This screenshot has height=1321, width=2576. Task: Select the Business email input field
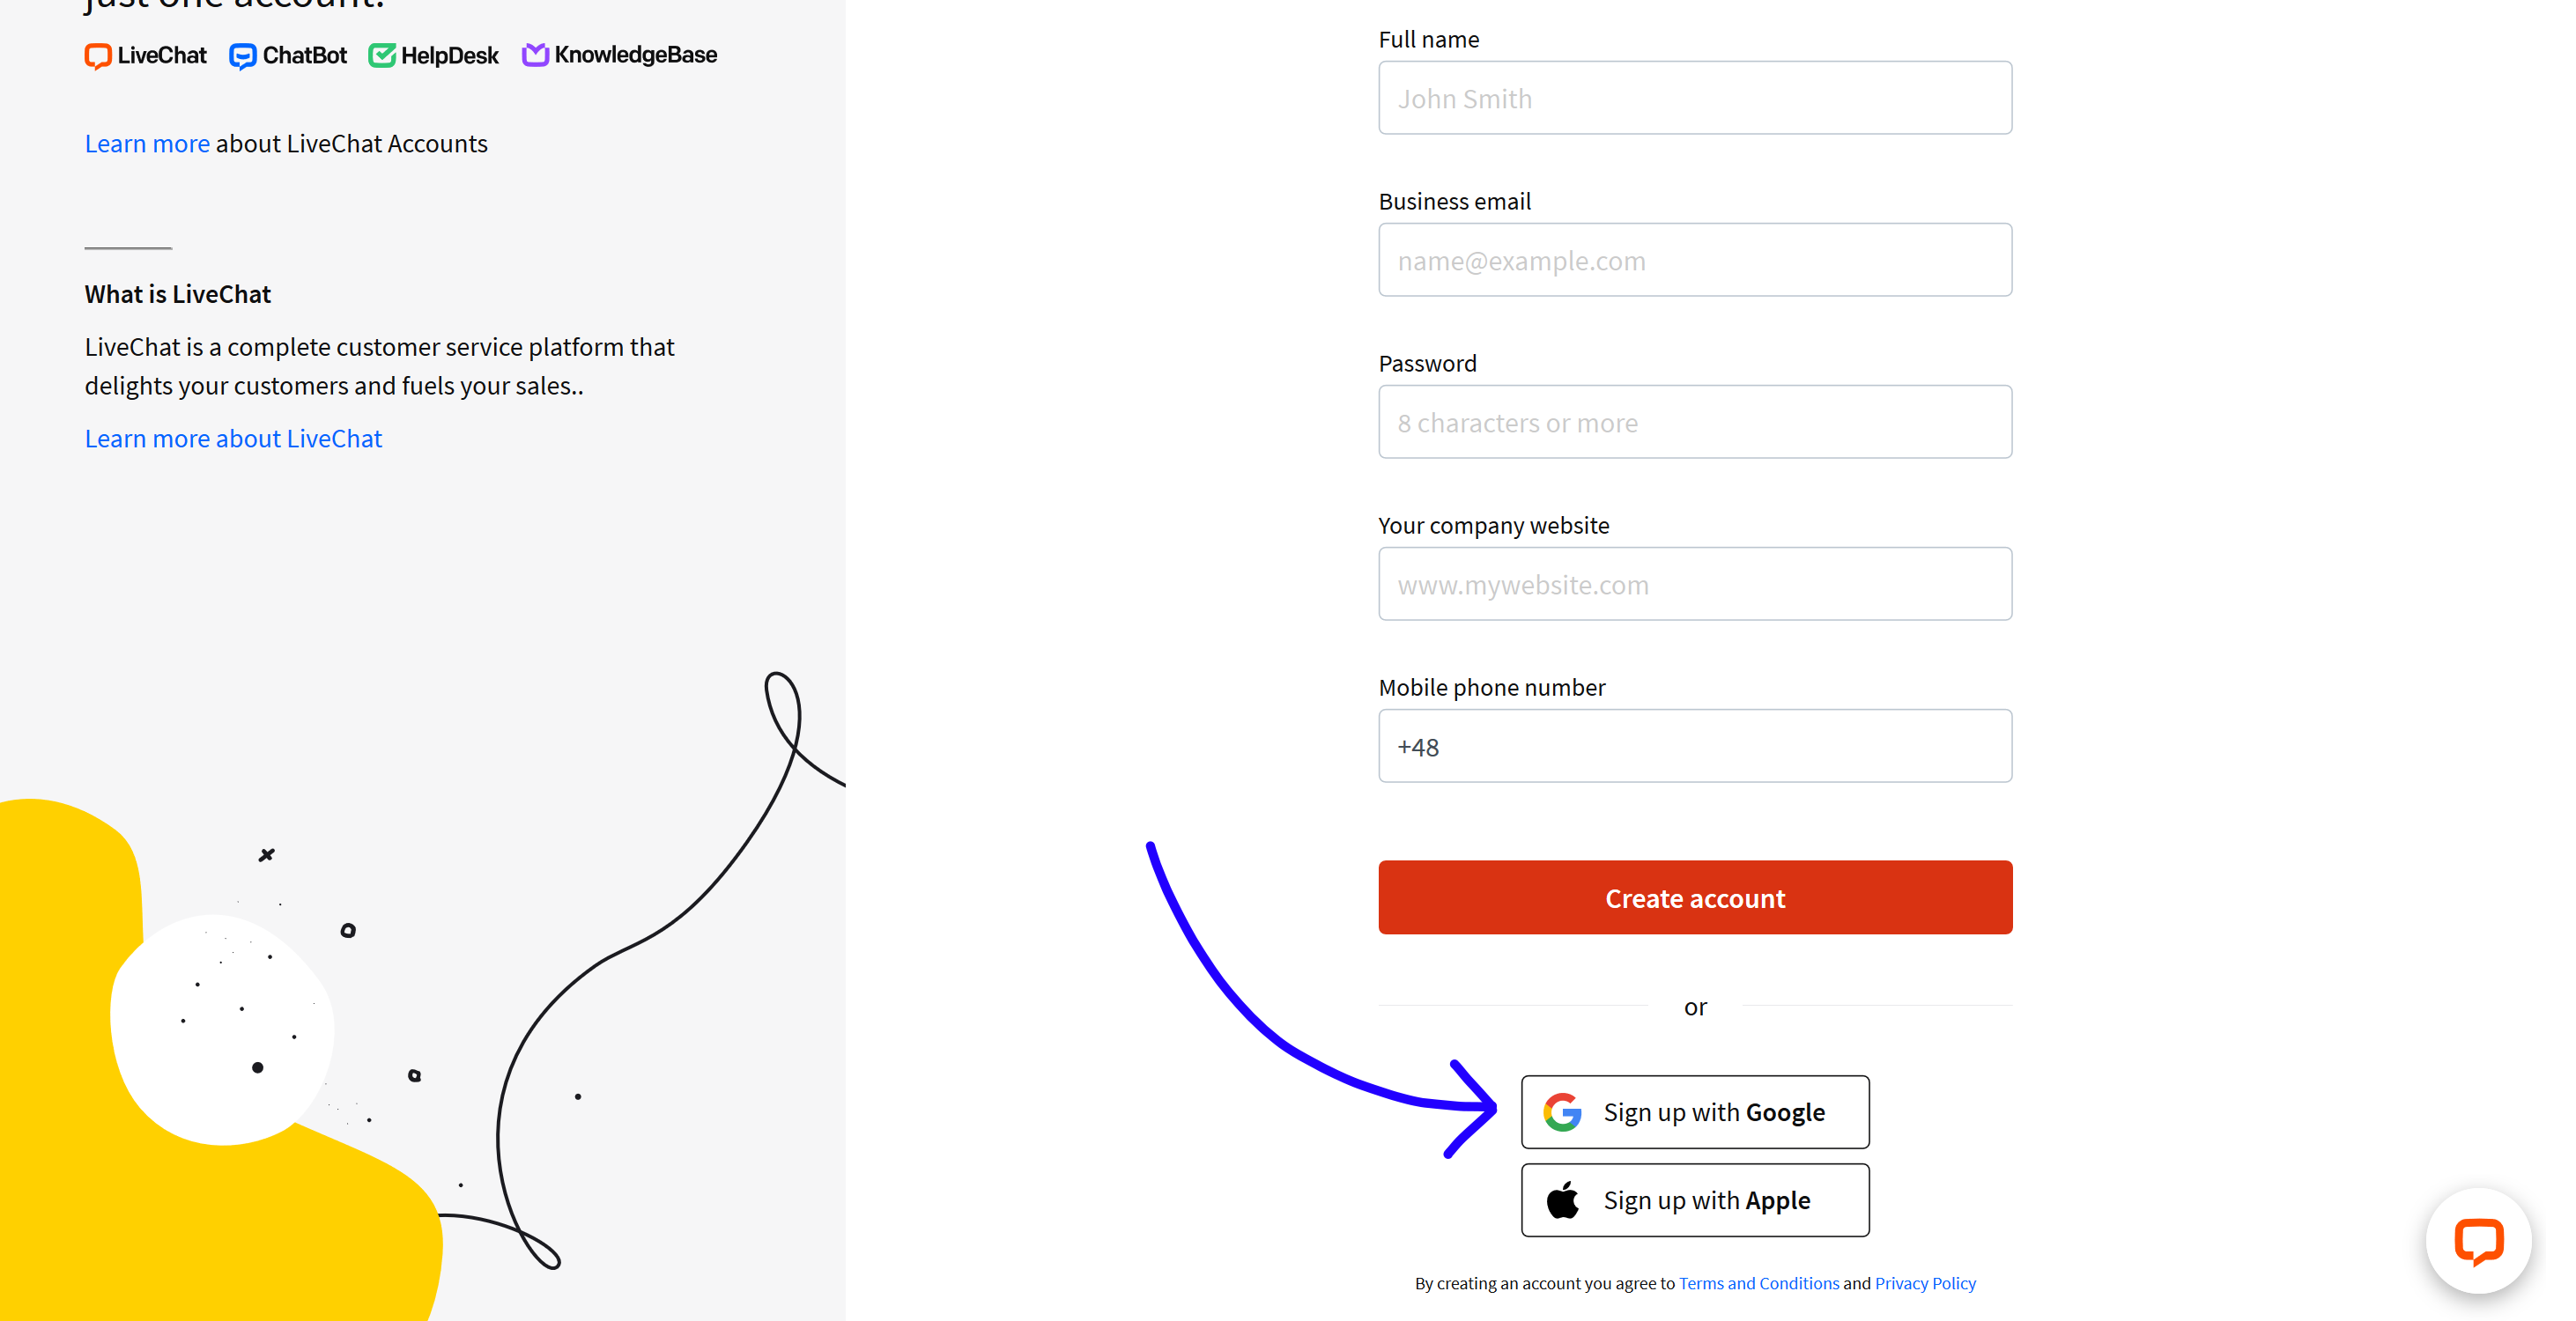[1695, 260]
